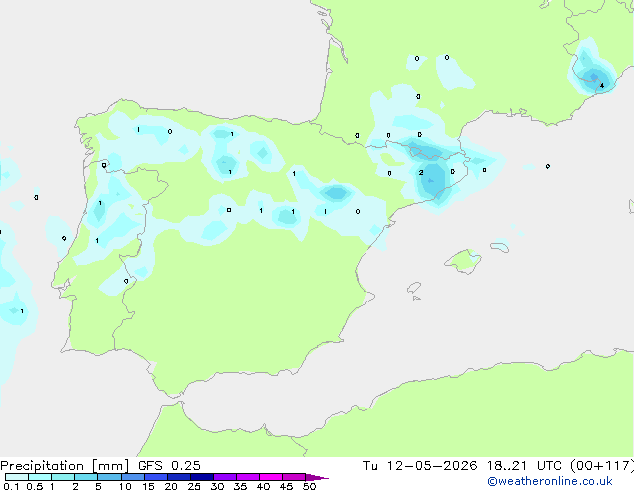Click the island of Menorca on the map

[500, 247]
